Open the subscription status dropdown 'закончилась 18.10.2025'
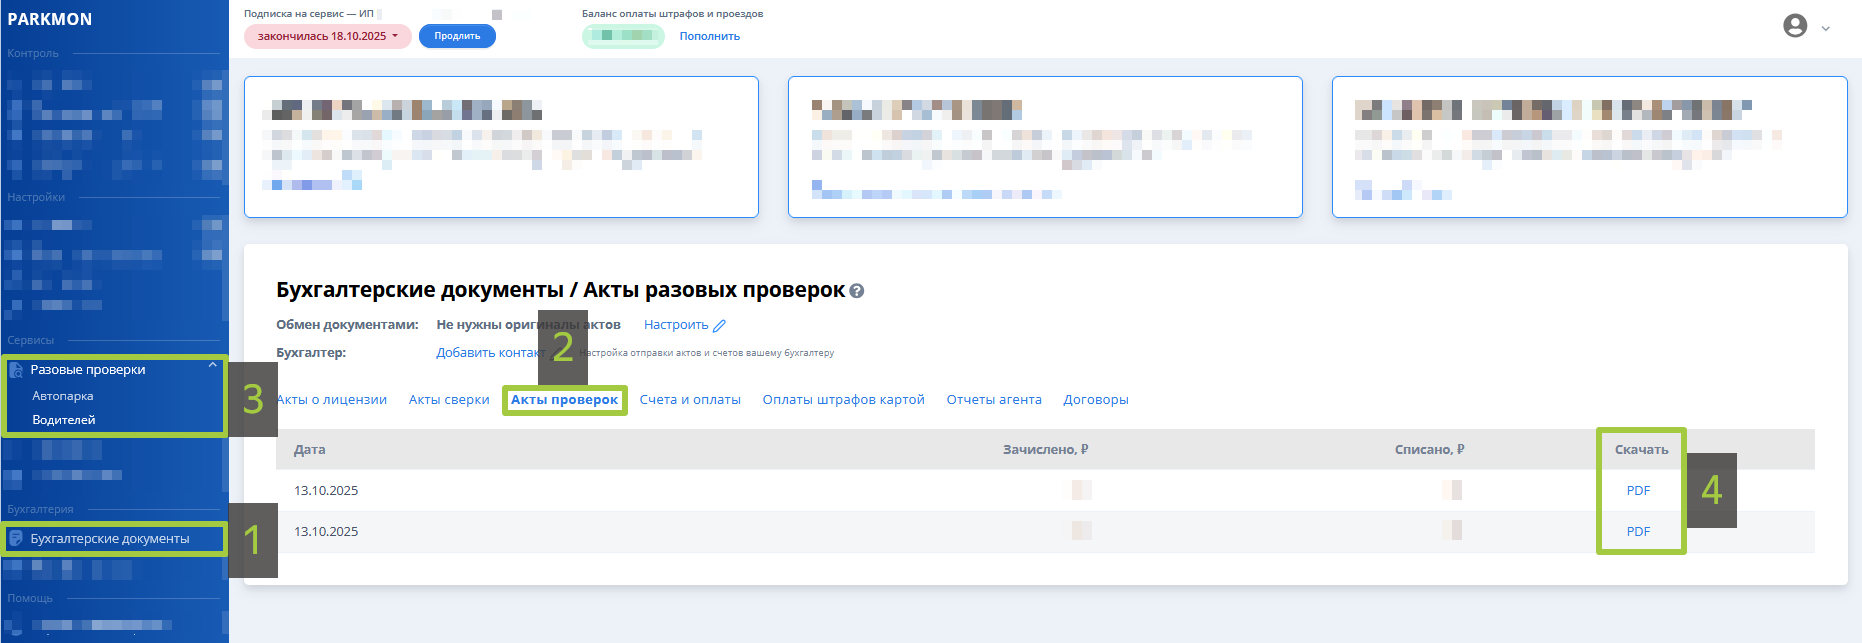The width and height of the screenshot is (1862, 643). pyautogui.click(x=327, y=36)
